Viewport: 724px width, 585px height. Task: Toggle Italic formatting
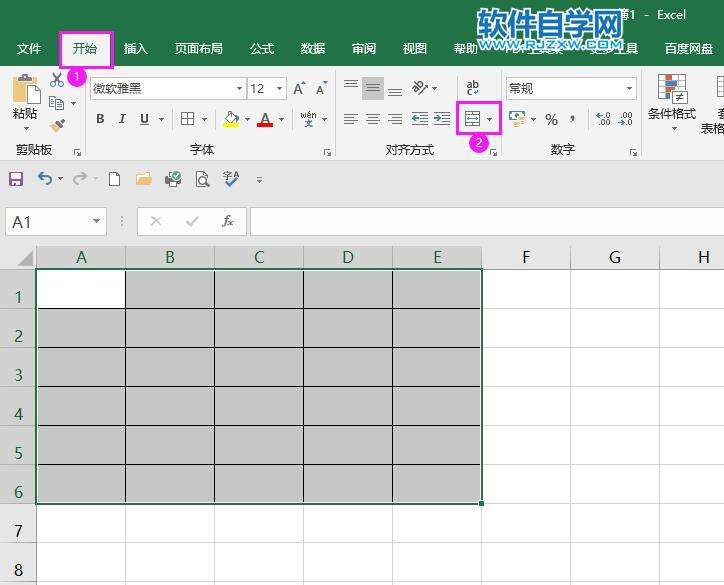pos(122,119)
